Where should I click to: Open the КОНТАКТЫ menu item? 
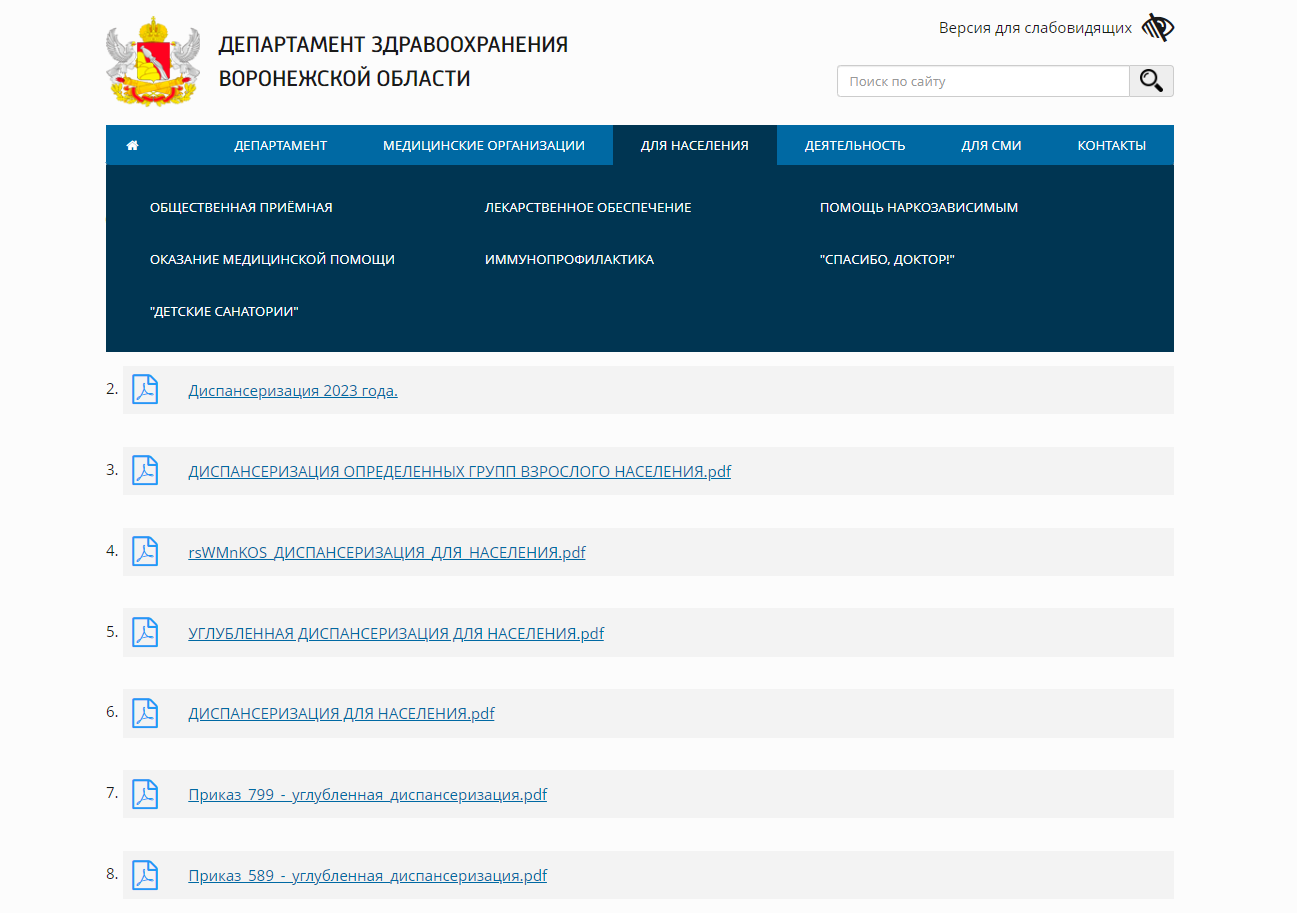click(x=1111, y=145)
